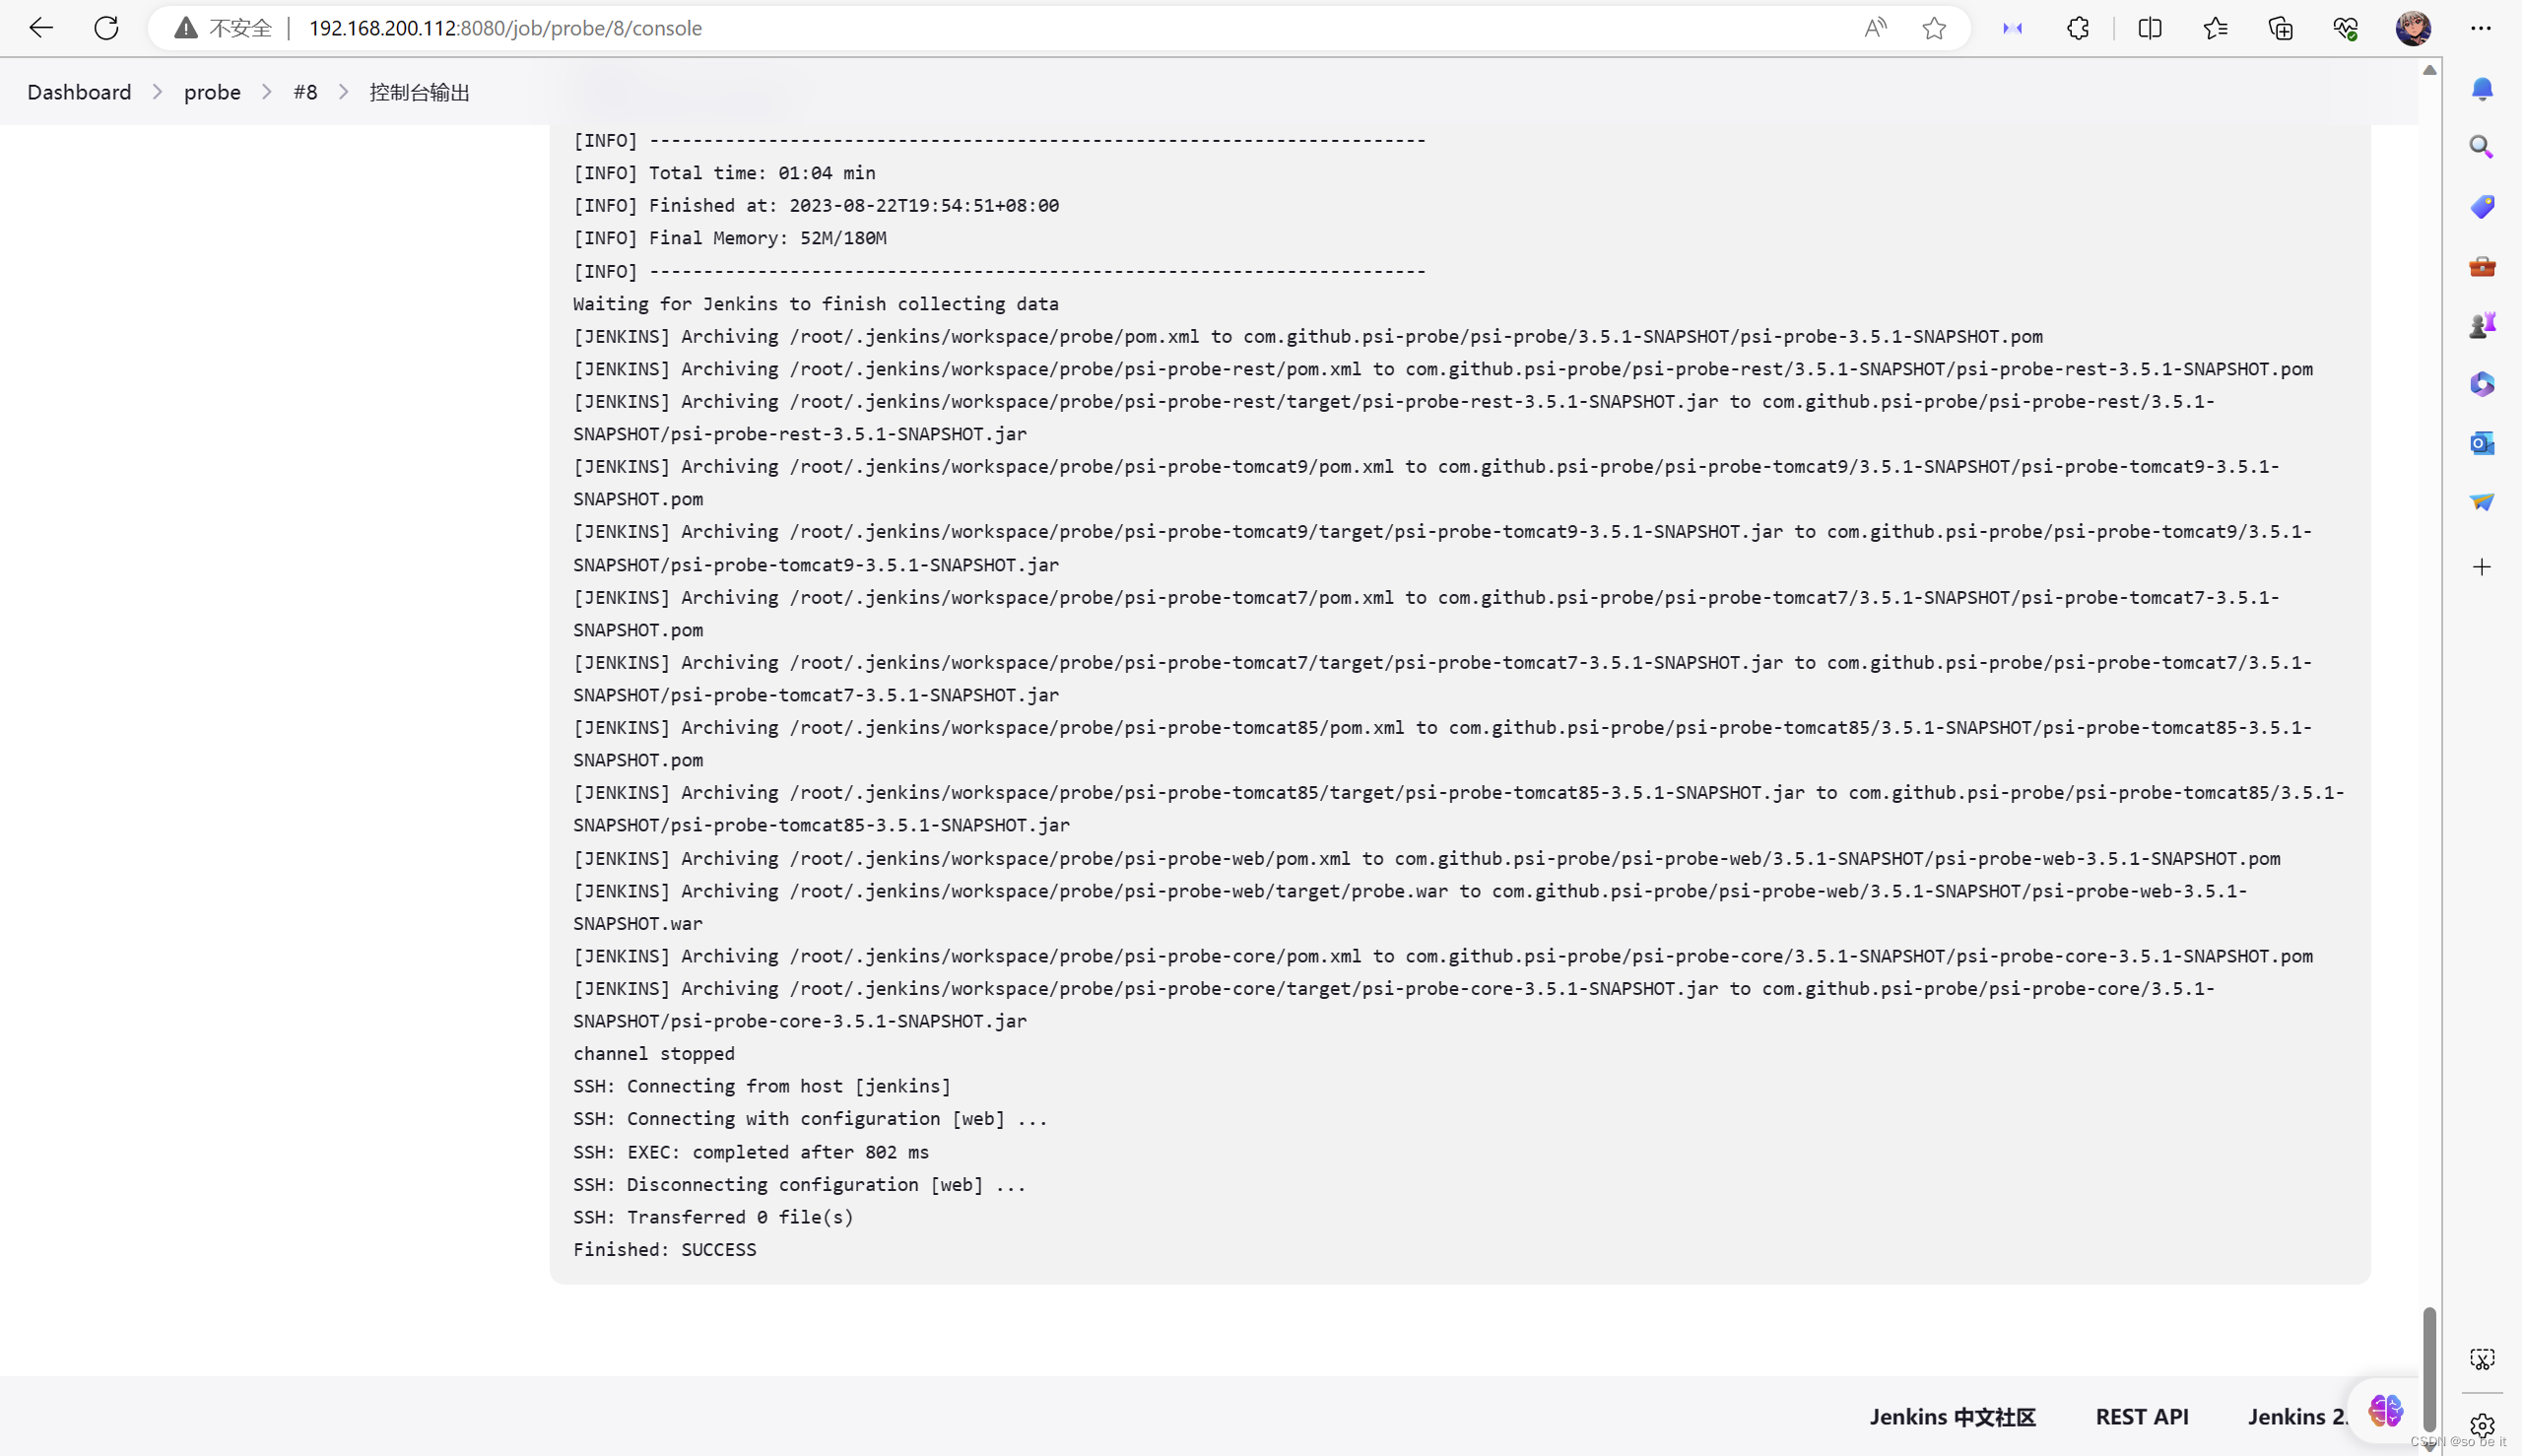Go back to the previous page
The image size is (2522, 1456).
(41, 28)
